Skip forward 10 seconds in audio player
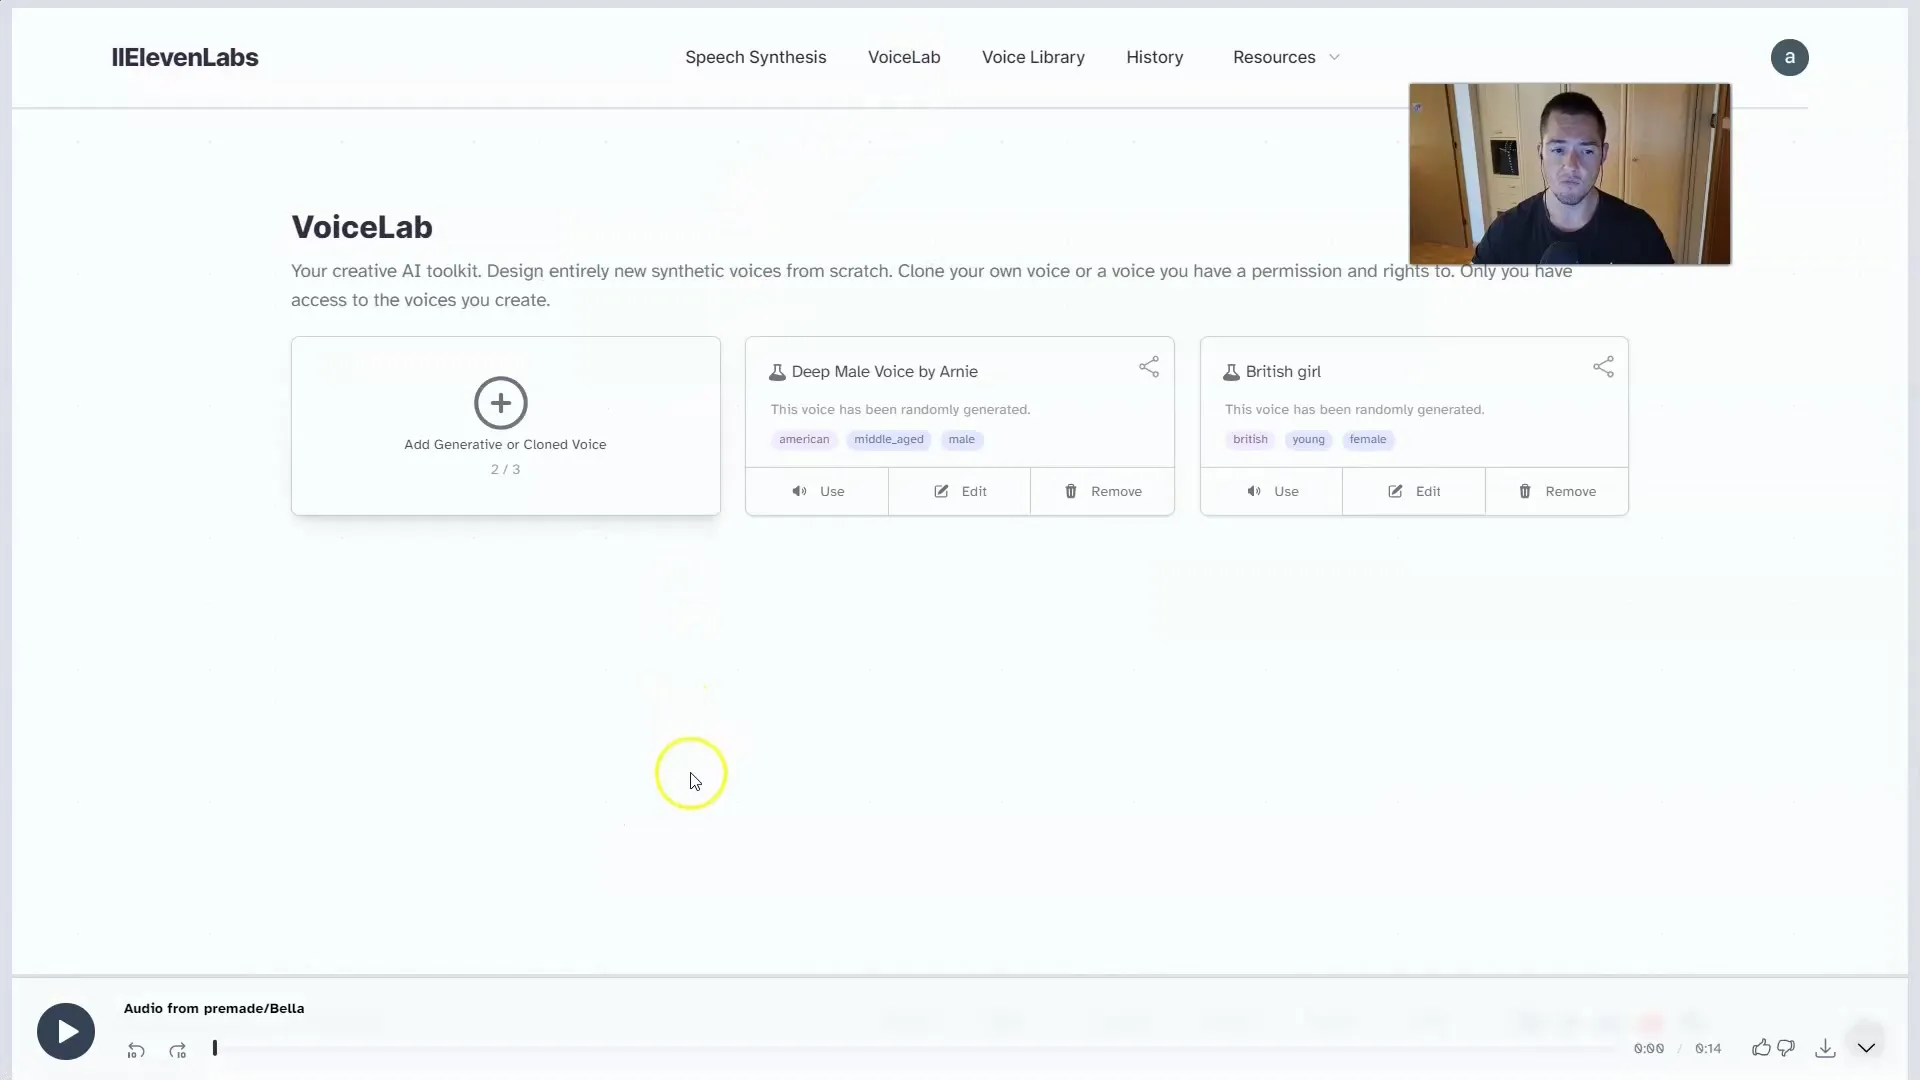 pos(177,1050)
